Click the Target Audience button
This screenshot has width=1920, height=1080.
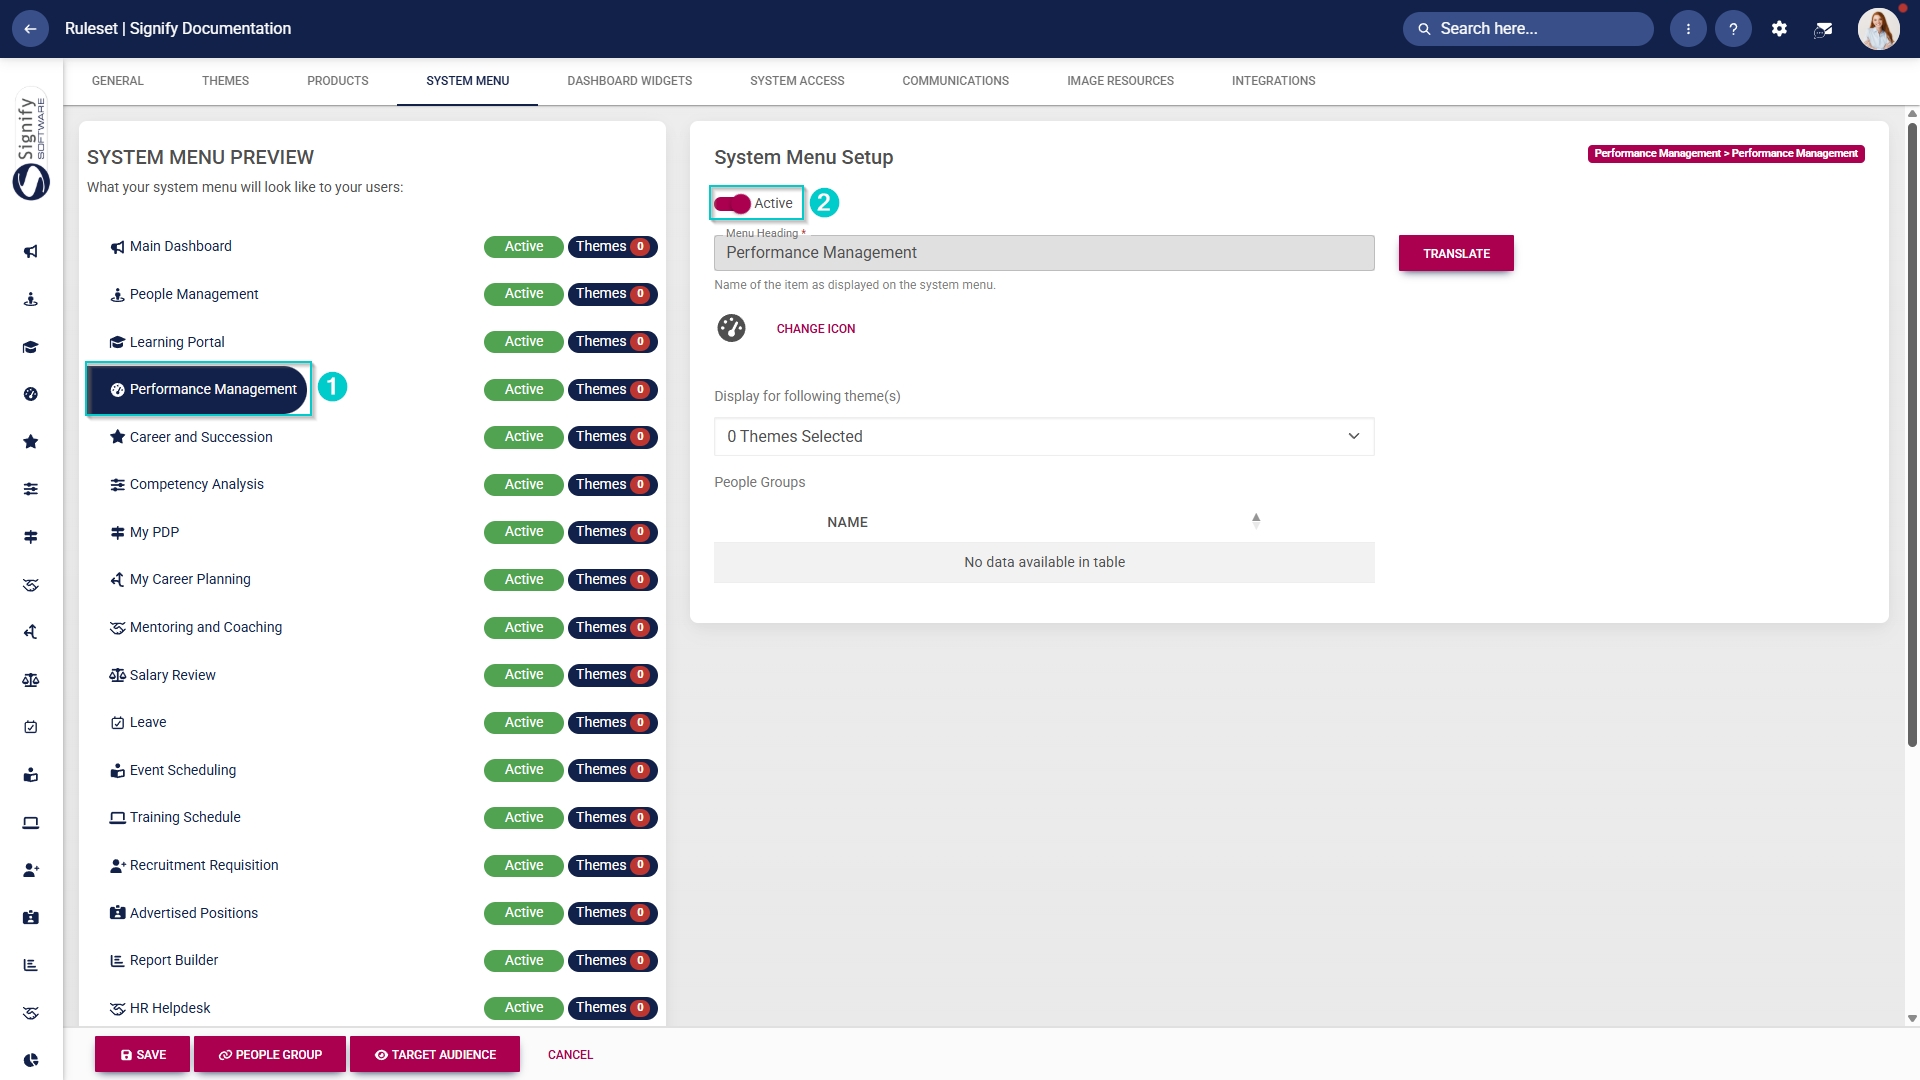pyautogui.click(x=435, y=1055)
